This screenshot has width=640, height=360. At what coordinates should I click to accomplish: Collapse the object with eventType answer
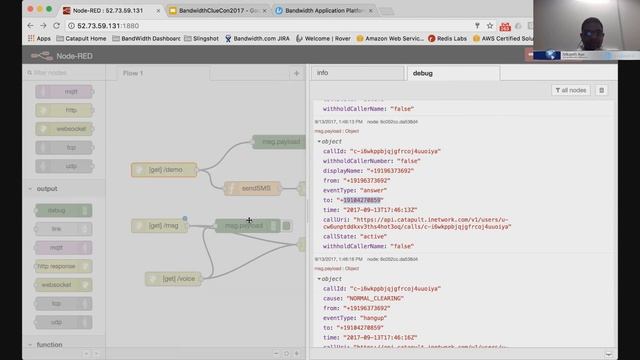point(319,141)
